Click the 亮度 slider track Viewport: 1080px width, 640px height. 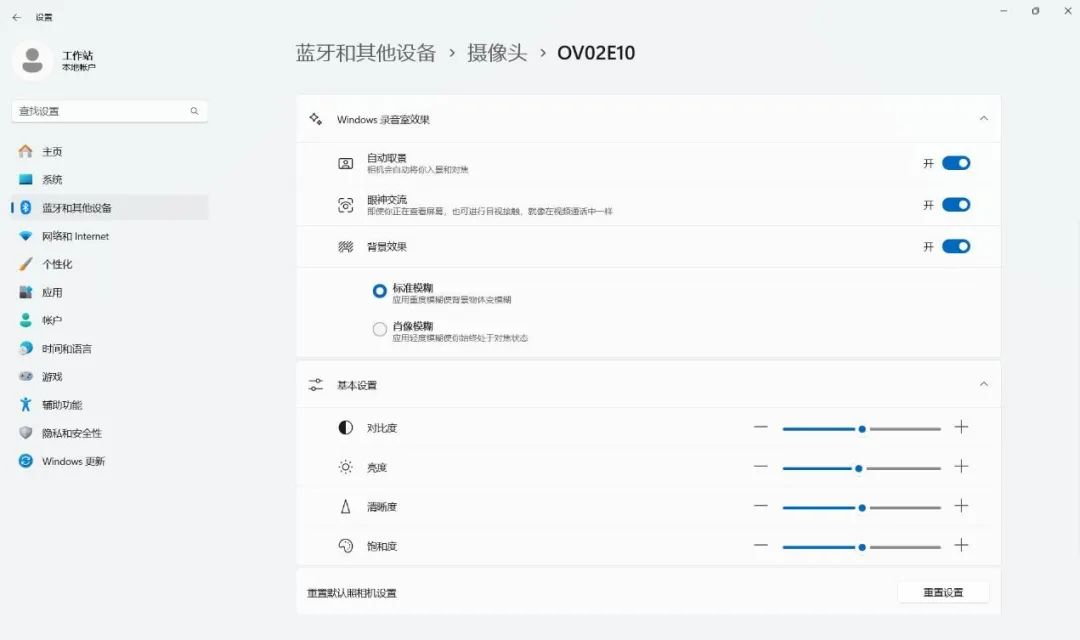tap(862, 468)
